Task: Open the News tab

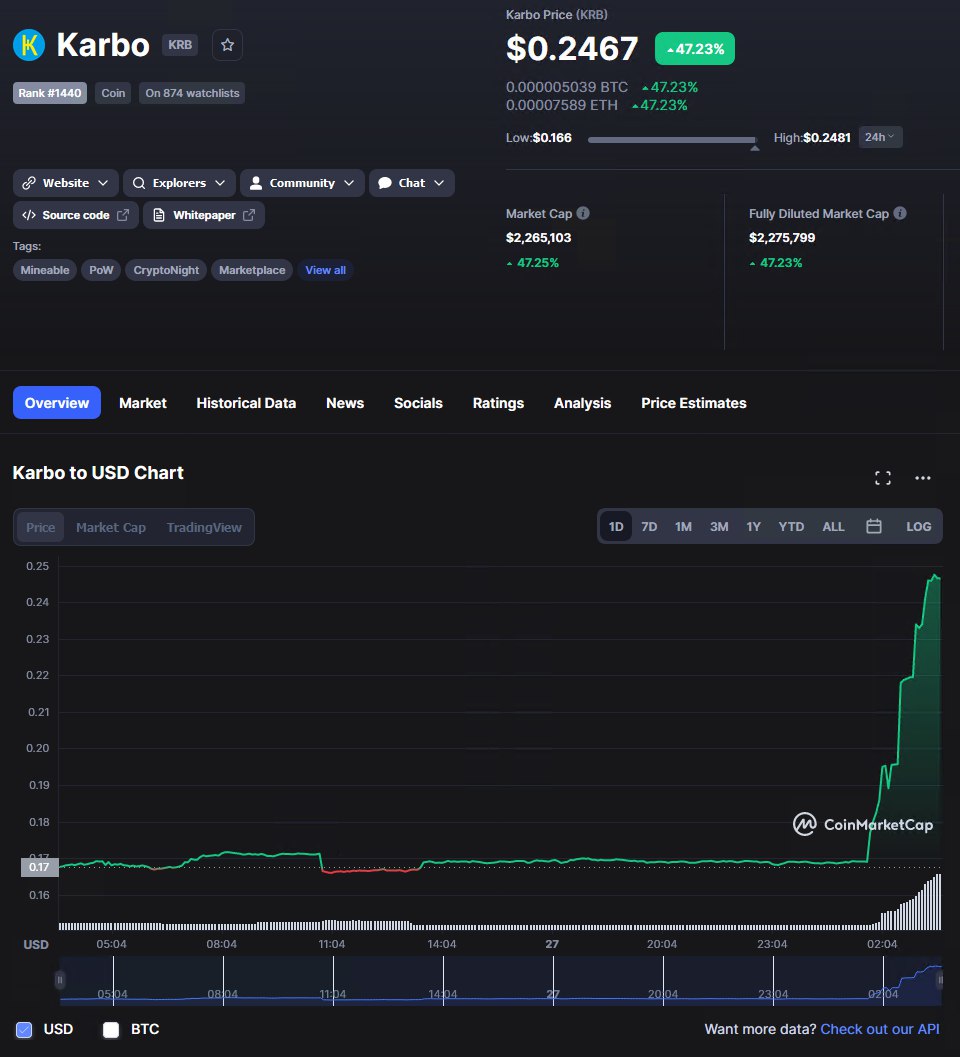Action: pos(345,402)
